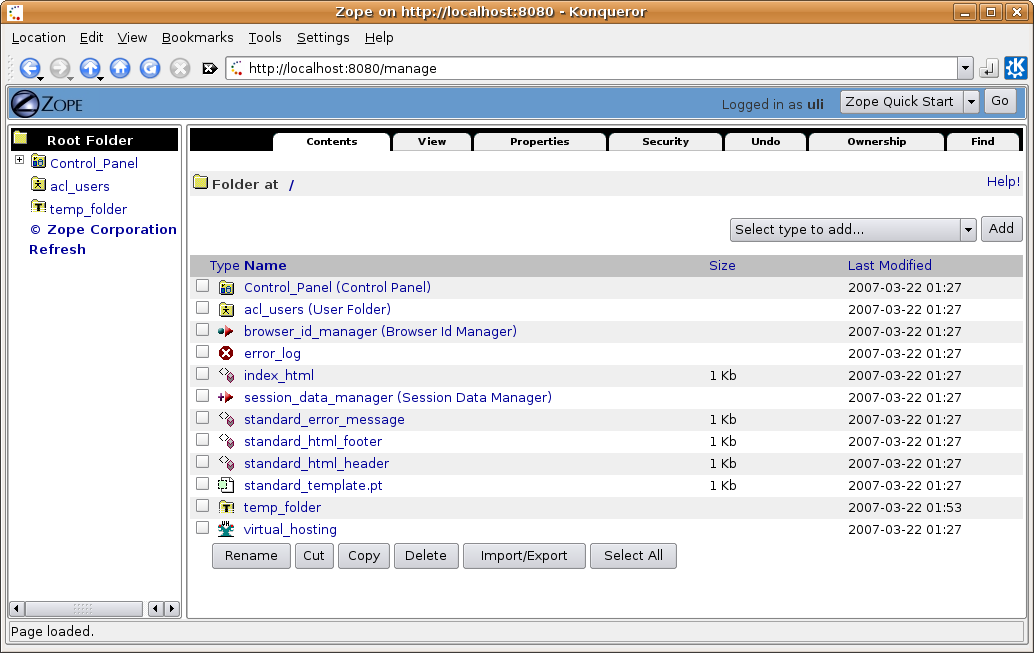Reload the page with the Reload icon
Screen dimensions: 1034x653
[150, 68]
